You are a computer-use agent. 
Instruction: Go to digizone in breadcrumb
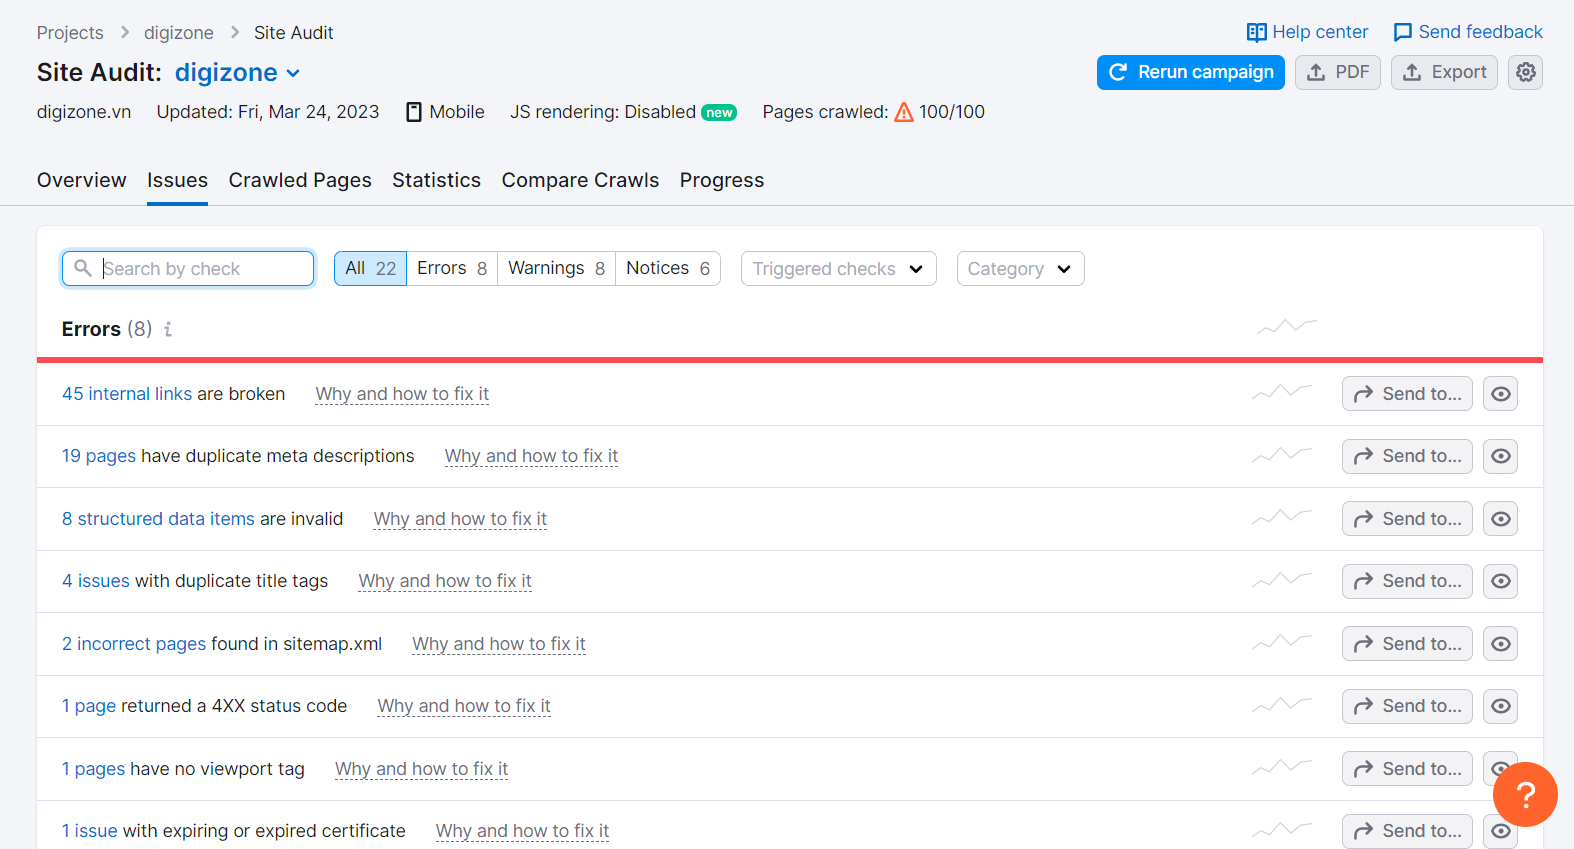point(179,33)
